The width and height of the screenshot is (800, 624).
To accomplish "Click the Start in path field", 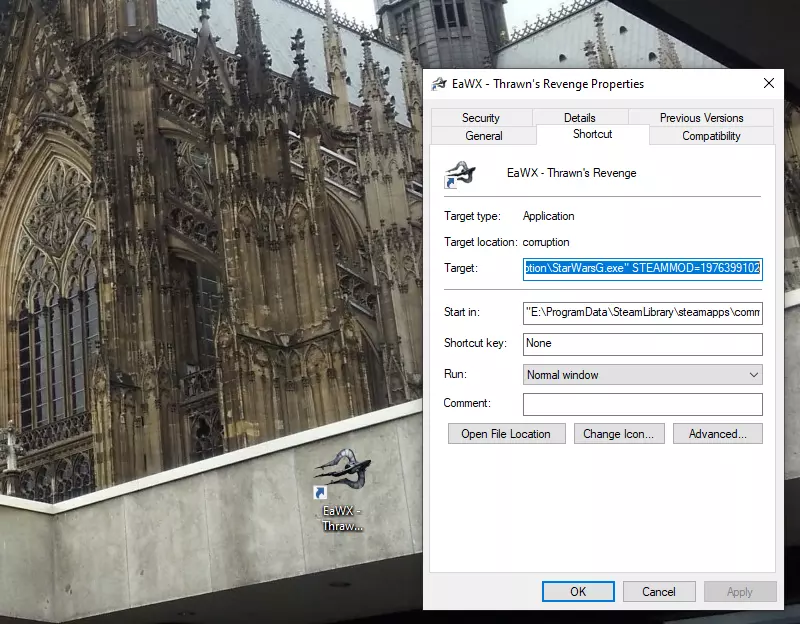I will (x=642, y=313).
